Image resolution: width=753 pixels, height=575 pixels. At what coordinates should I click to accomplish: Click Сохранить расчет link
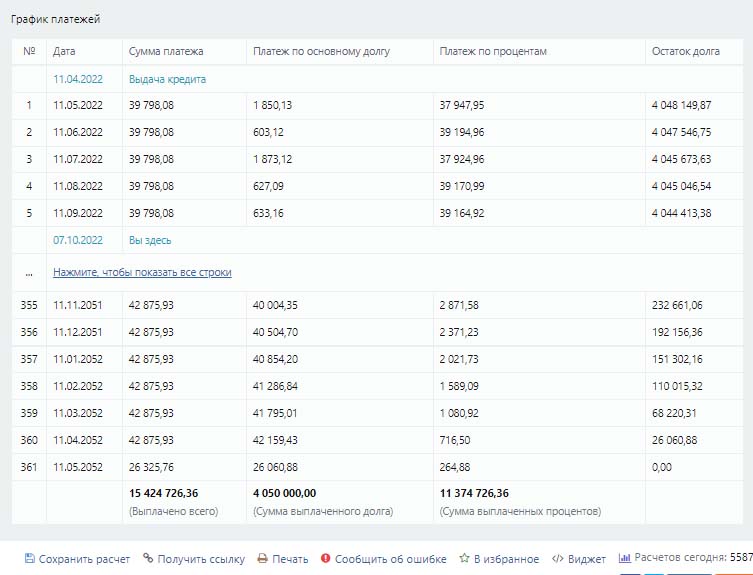[x=85, y=559]
